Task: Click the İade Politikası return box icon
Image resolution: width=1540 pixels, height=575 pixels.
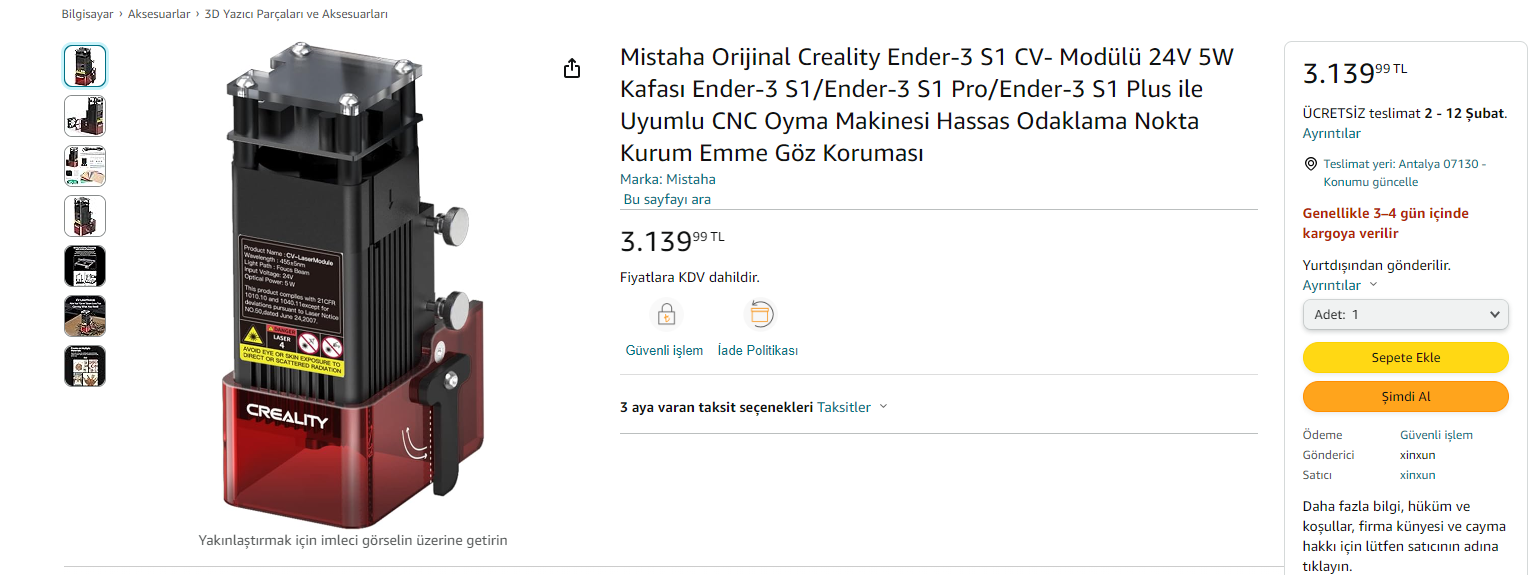Action: 760,315
